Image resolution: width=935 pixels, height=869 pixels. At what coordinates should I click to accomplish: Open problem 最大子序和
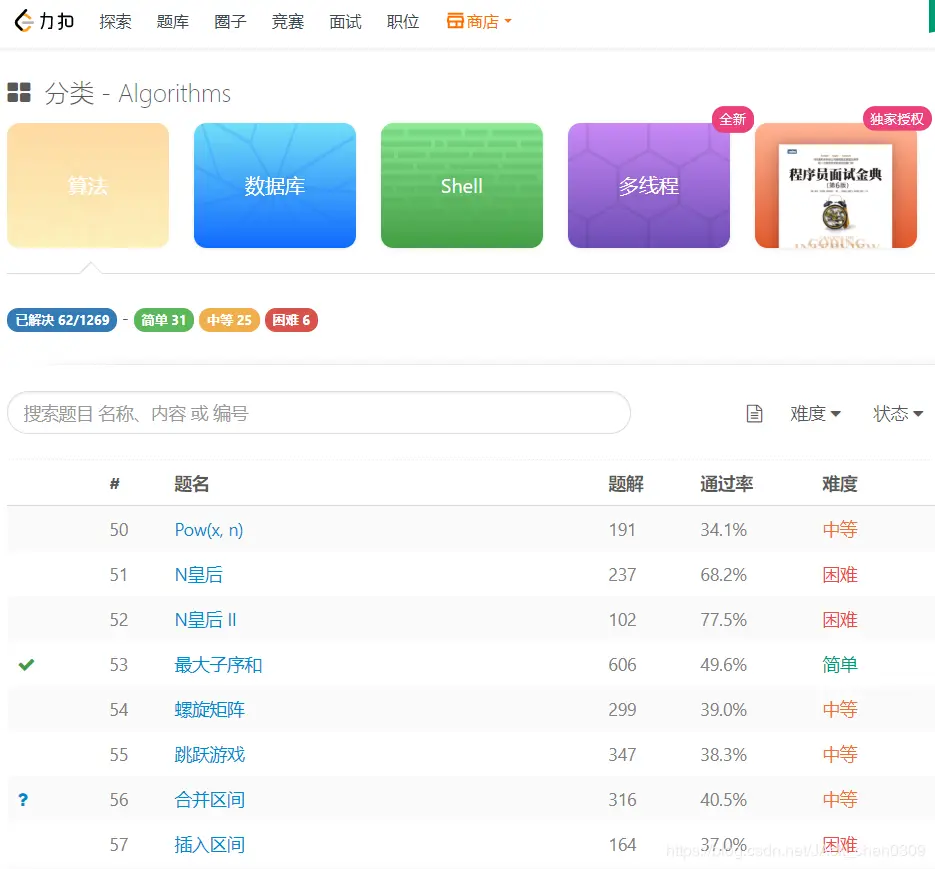coord(218,664)
